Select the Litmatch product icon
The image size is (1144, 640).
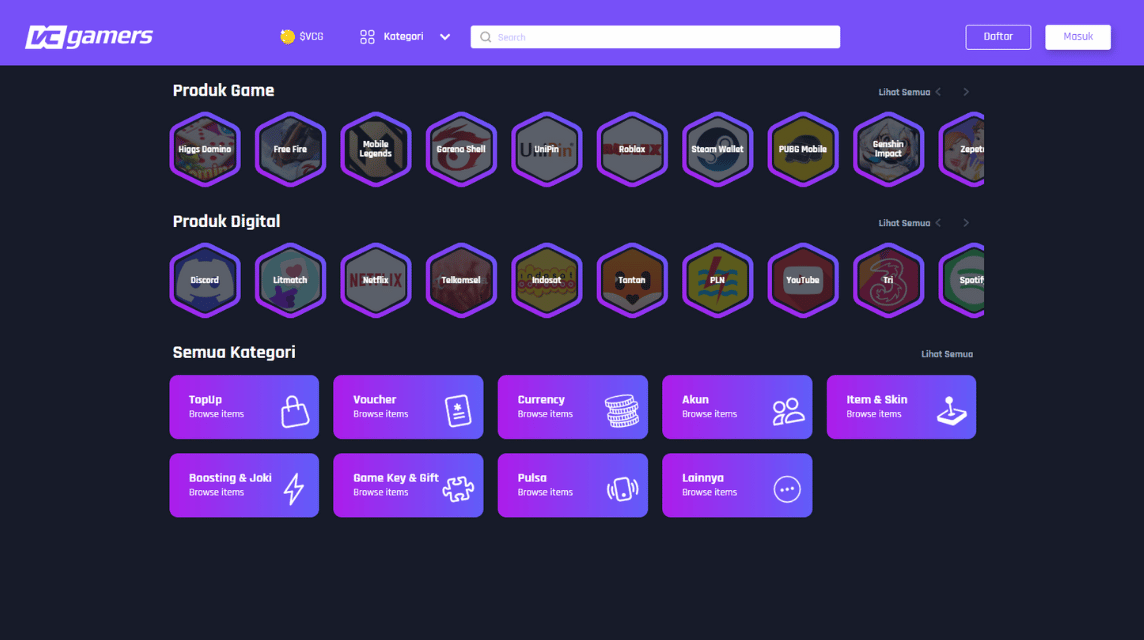tap(290, 280)
